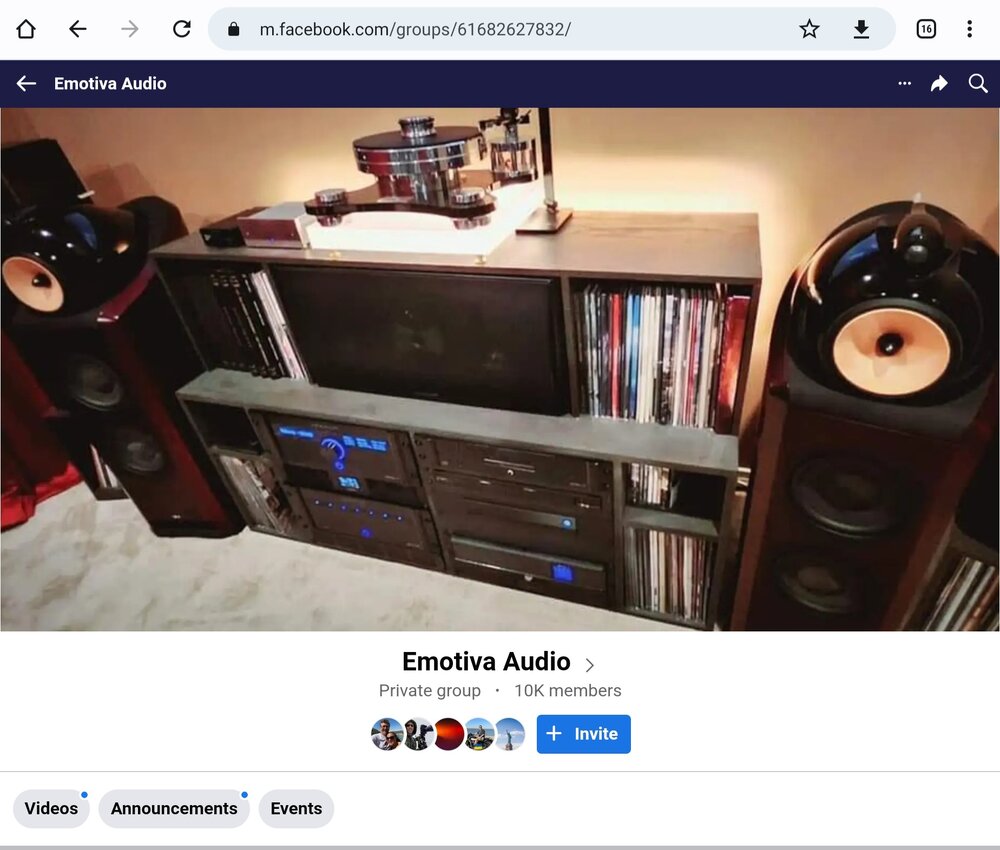The image size is (1000, 850).
Task: Search within the Emotiva Audio group
Action: [978, 84]
